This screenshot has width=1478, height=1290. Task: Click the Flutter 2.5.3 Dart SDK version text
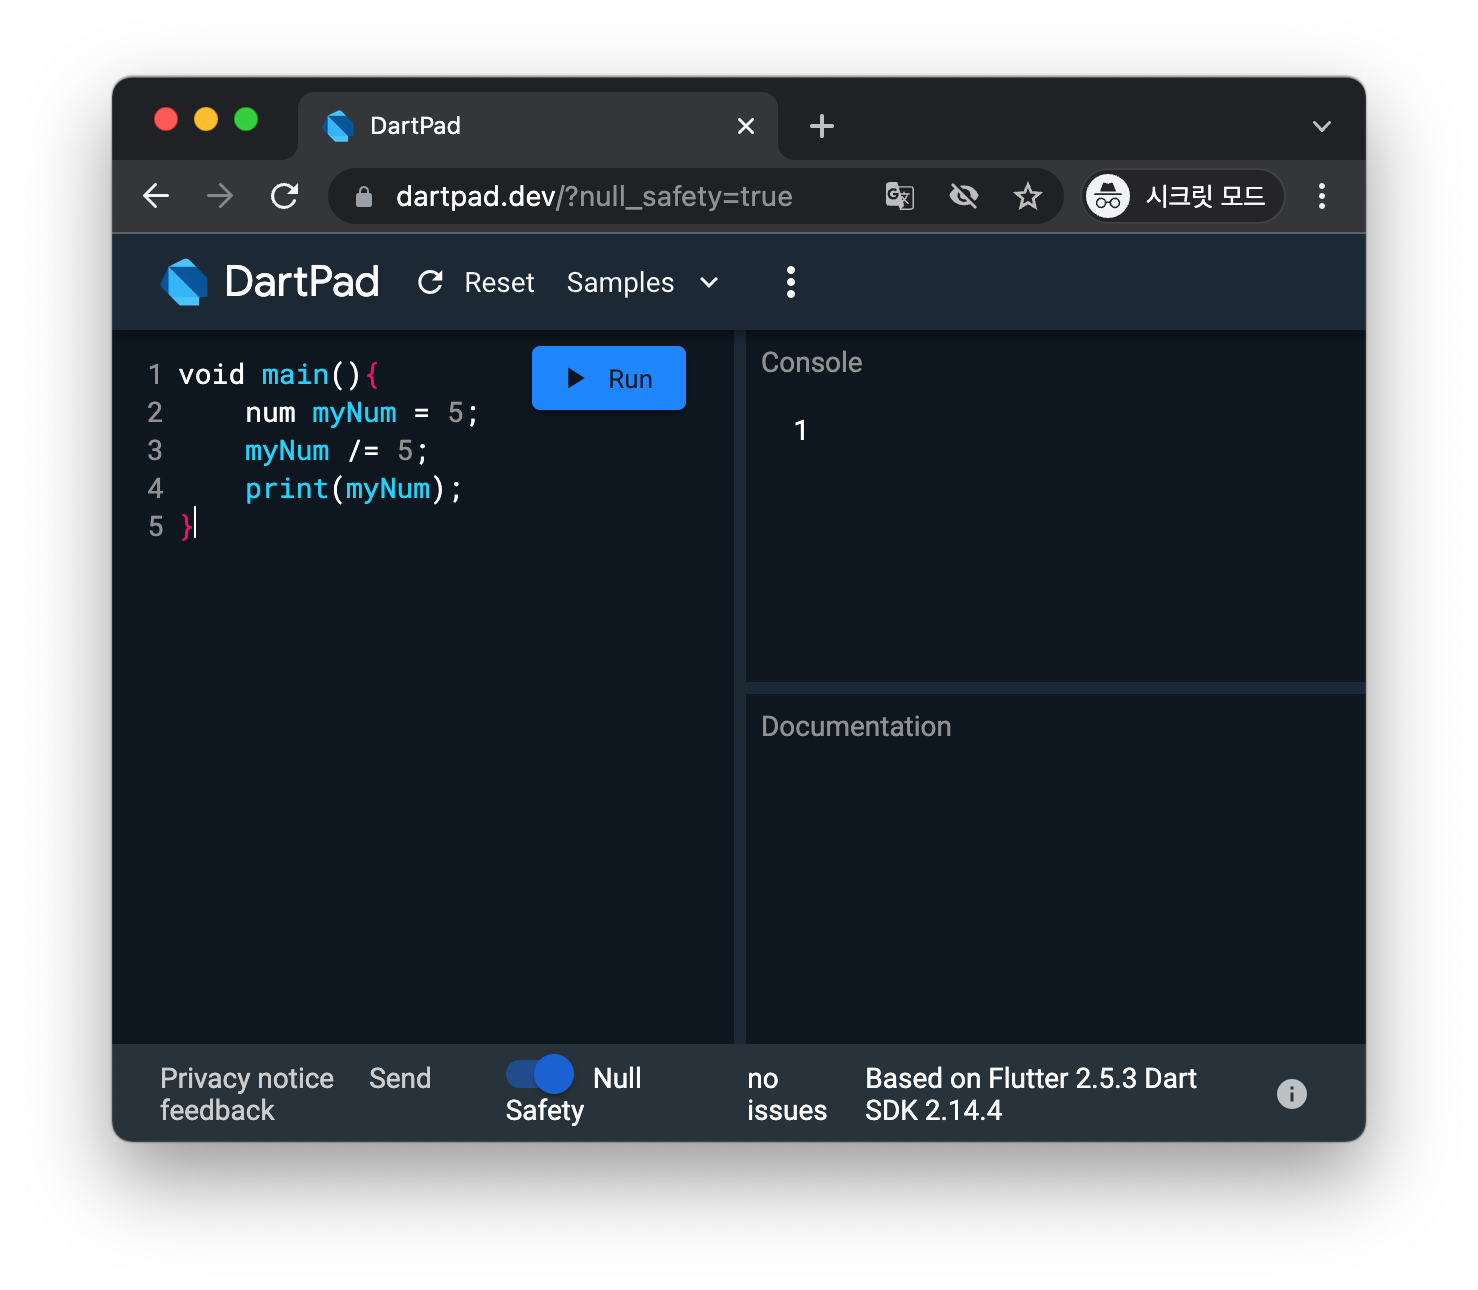[x=1031, y=1094]
